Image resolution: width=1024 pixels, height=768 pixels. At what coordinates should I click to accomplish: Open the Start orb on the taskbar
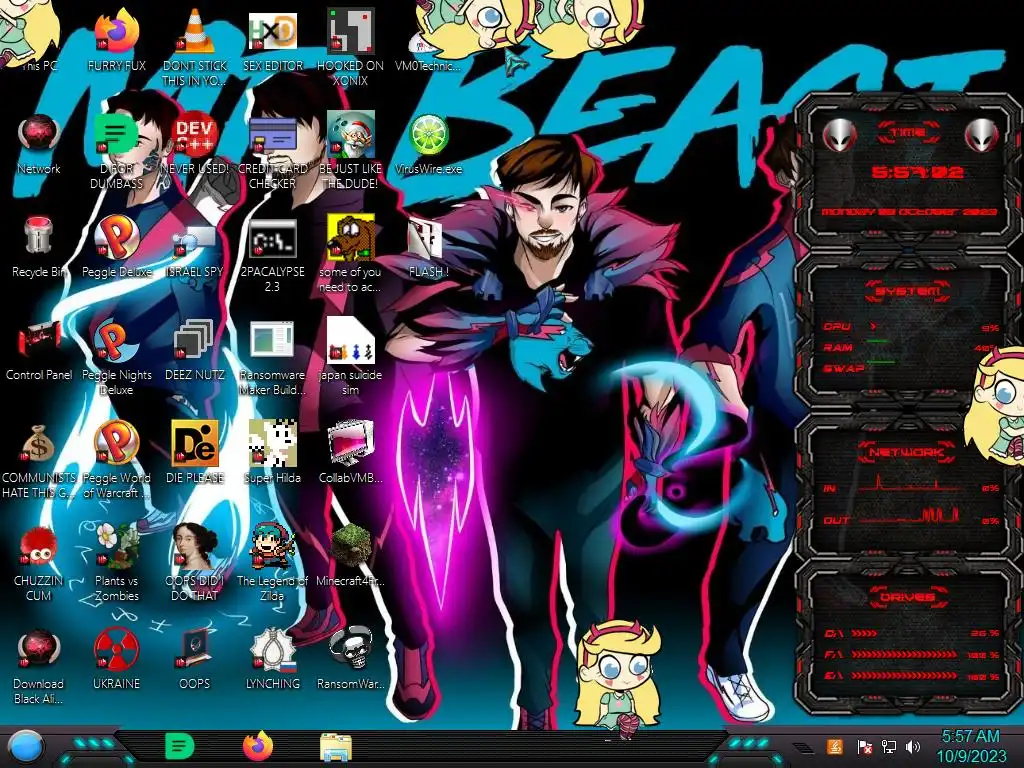tap(26, 746)
